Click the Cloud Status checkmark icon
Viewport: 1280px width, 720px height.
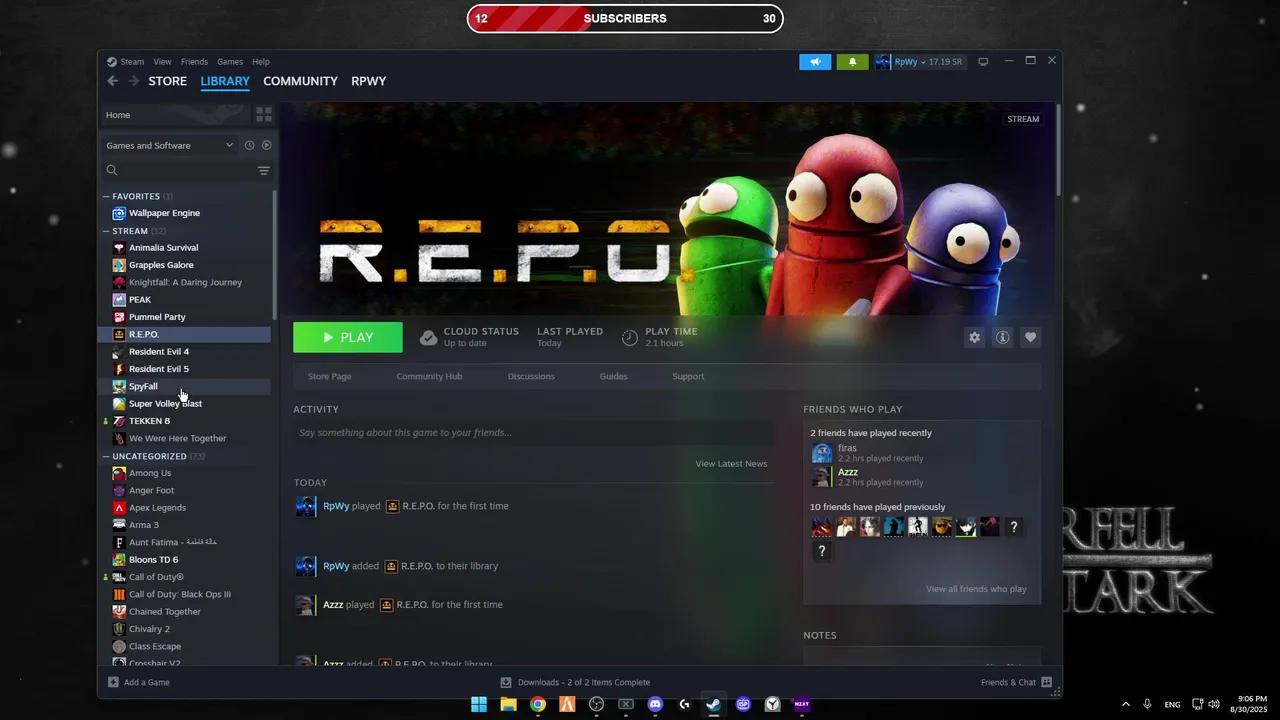[x=428, y=338]
